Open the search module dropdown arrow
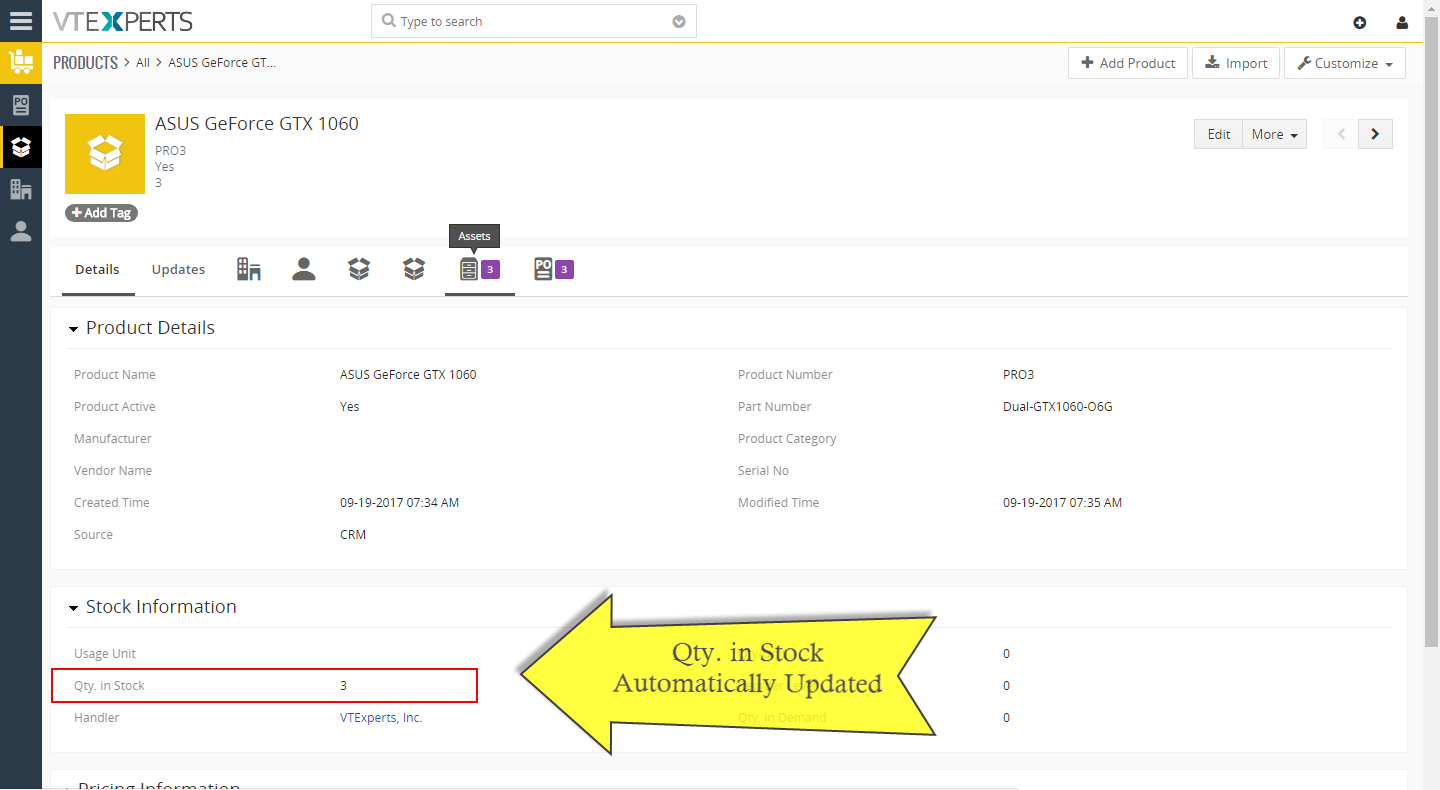The width and height of the screenshot is (1440, 790). click(x=679, y=22)
